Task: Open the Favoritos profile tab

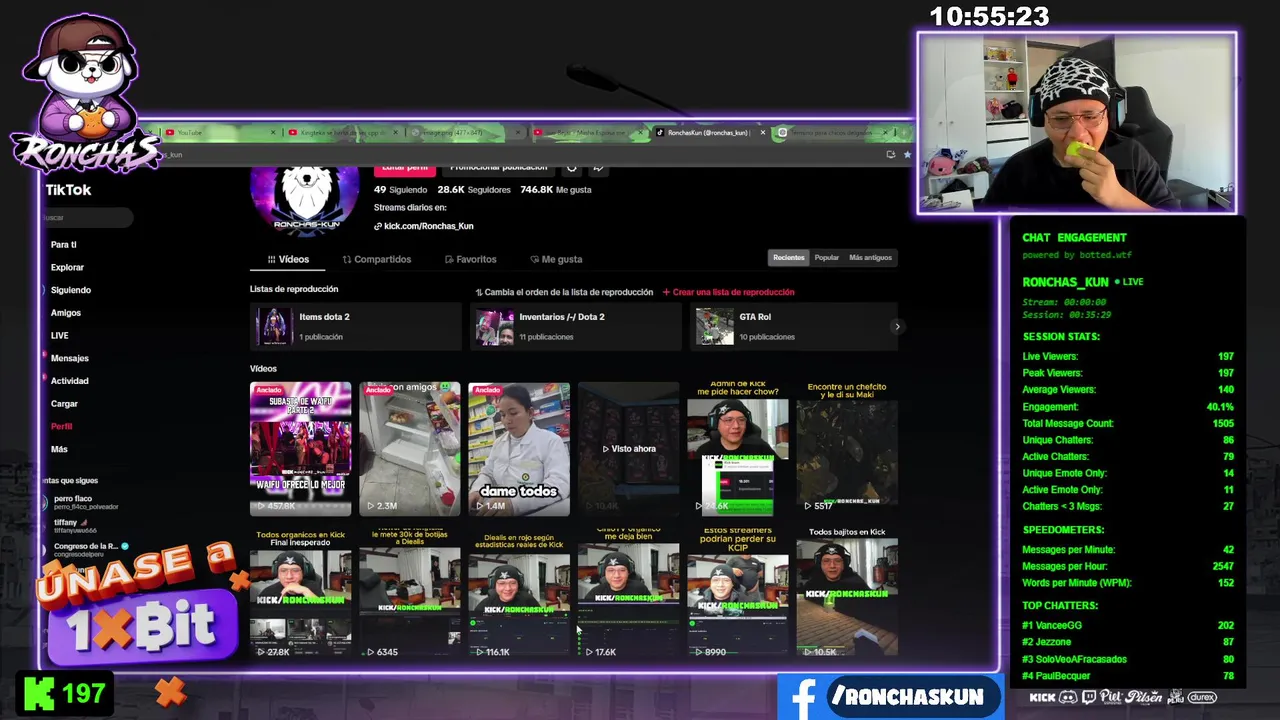Action: coord(470,259)
